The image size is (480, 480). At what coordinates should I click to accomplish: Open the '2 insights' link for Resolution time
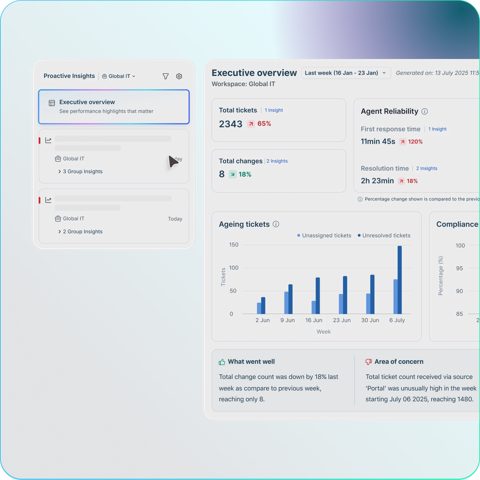[426, 168]
